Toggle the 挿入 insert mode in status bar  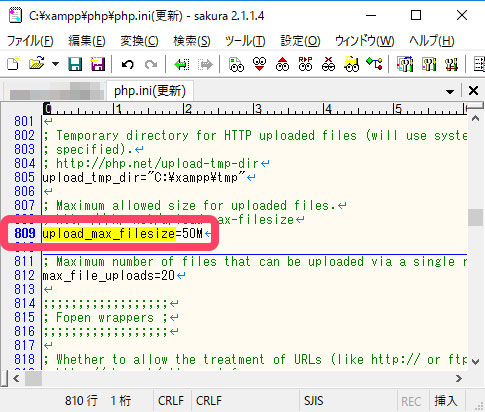coord(445,401)
